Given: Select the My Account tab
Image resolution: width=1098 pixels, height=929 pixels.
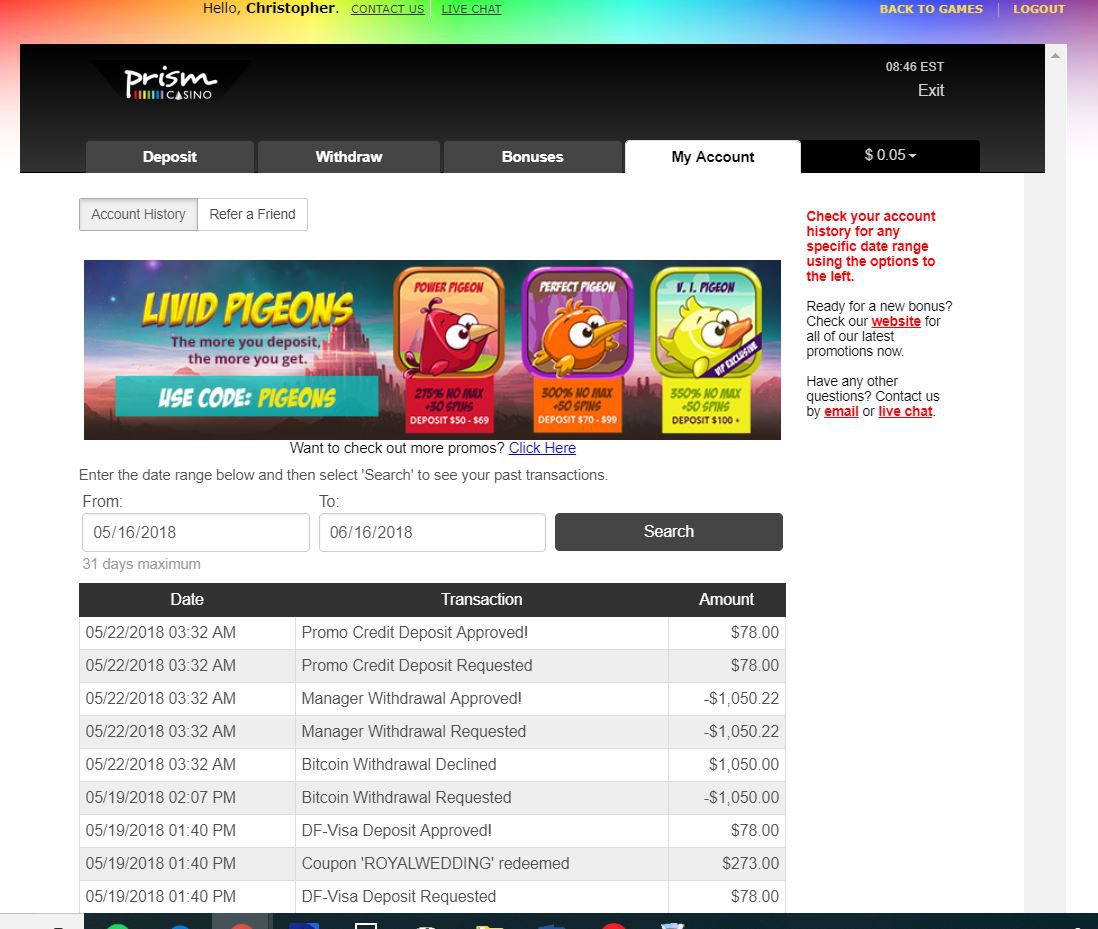Looking at the screenshot, I should click(713, 157).
